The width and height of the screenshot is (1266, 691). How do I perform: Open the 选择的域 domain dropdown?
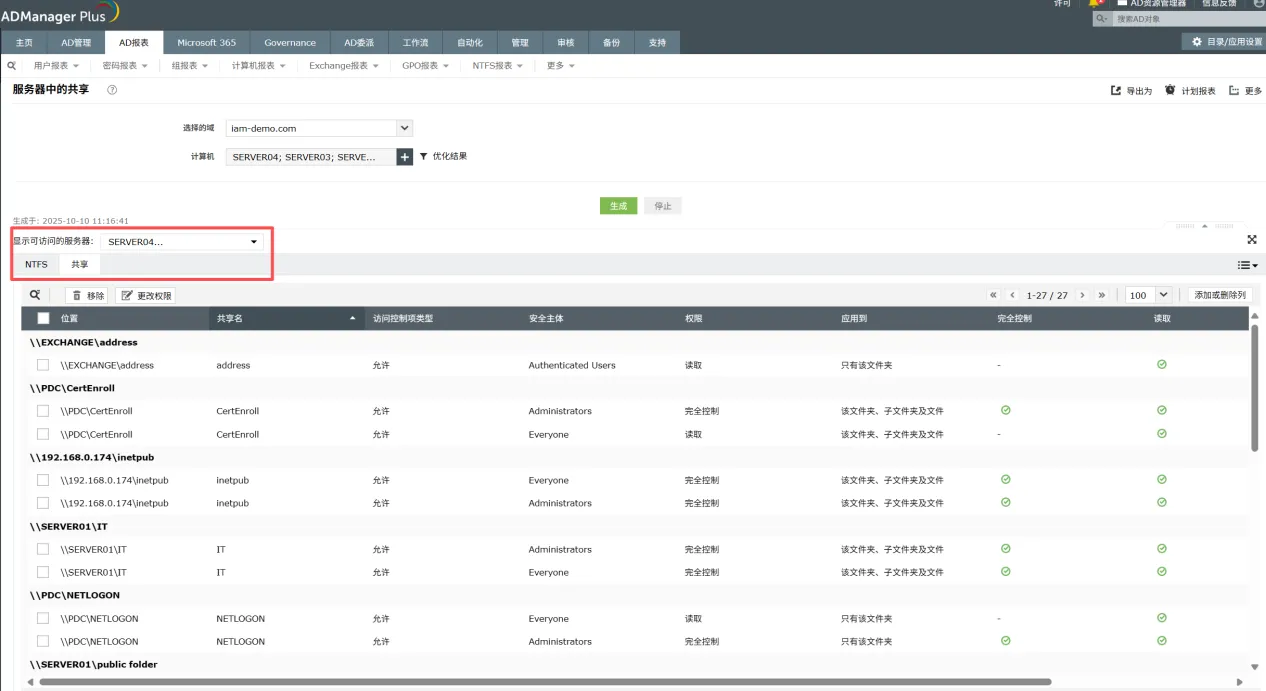coord(319,128)
